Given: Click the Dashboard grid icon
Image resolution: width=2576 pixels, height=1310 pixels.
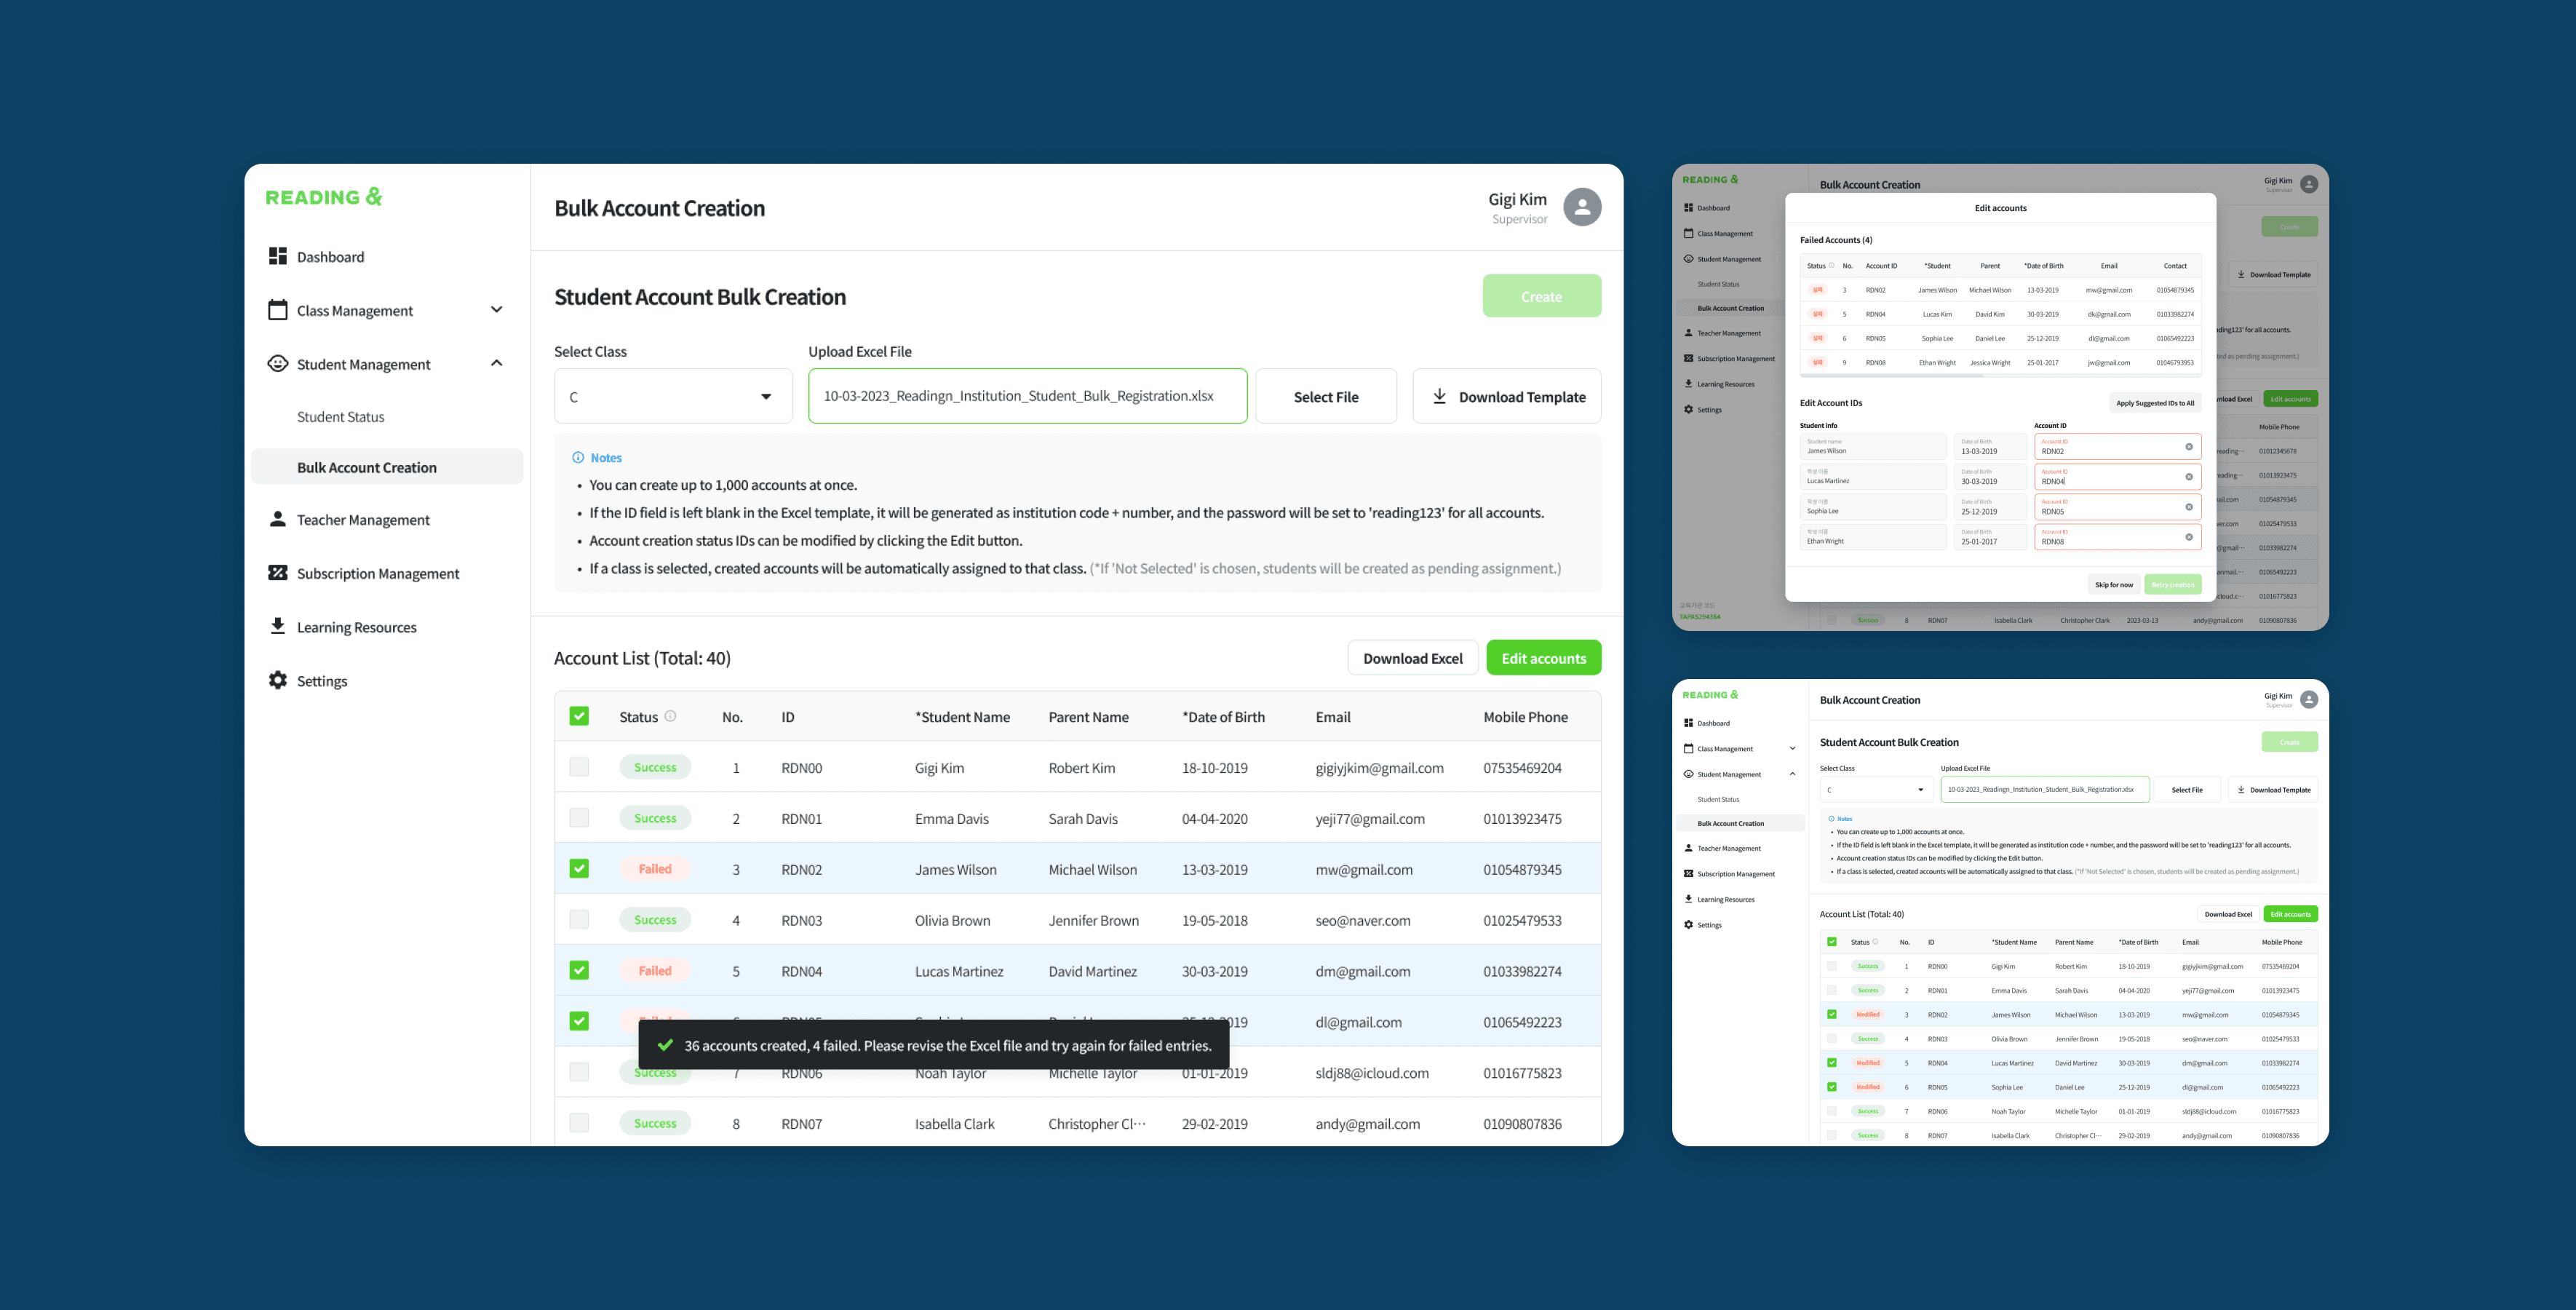Looking at the screenshot, I should (x=277, y=256).
